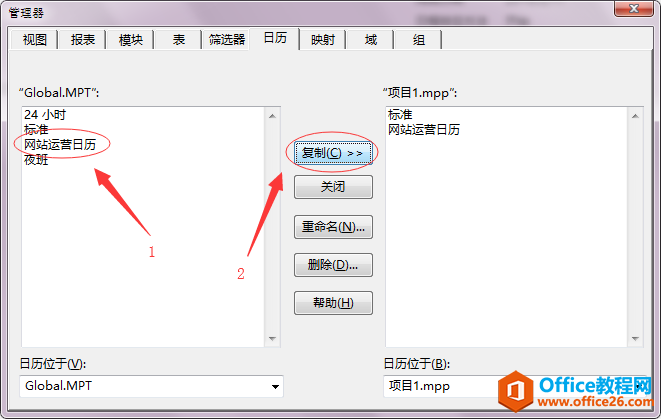Viewport: 661px width, 419px height.
Task: Open the 映射 tab
Action: [x=322, y=40]
